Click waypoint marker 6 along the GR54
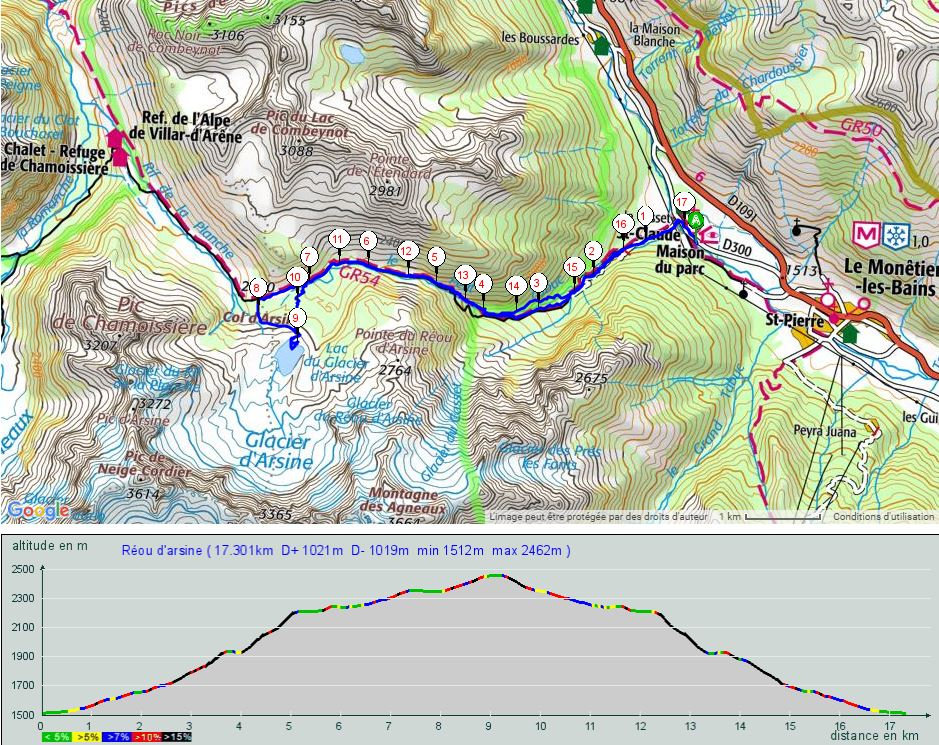 point(367,241)
